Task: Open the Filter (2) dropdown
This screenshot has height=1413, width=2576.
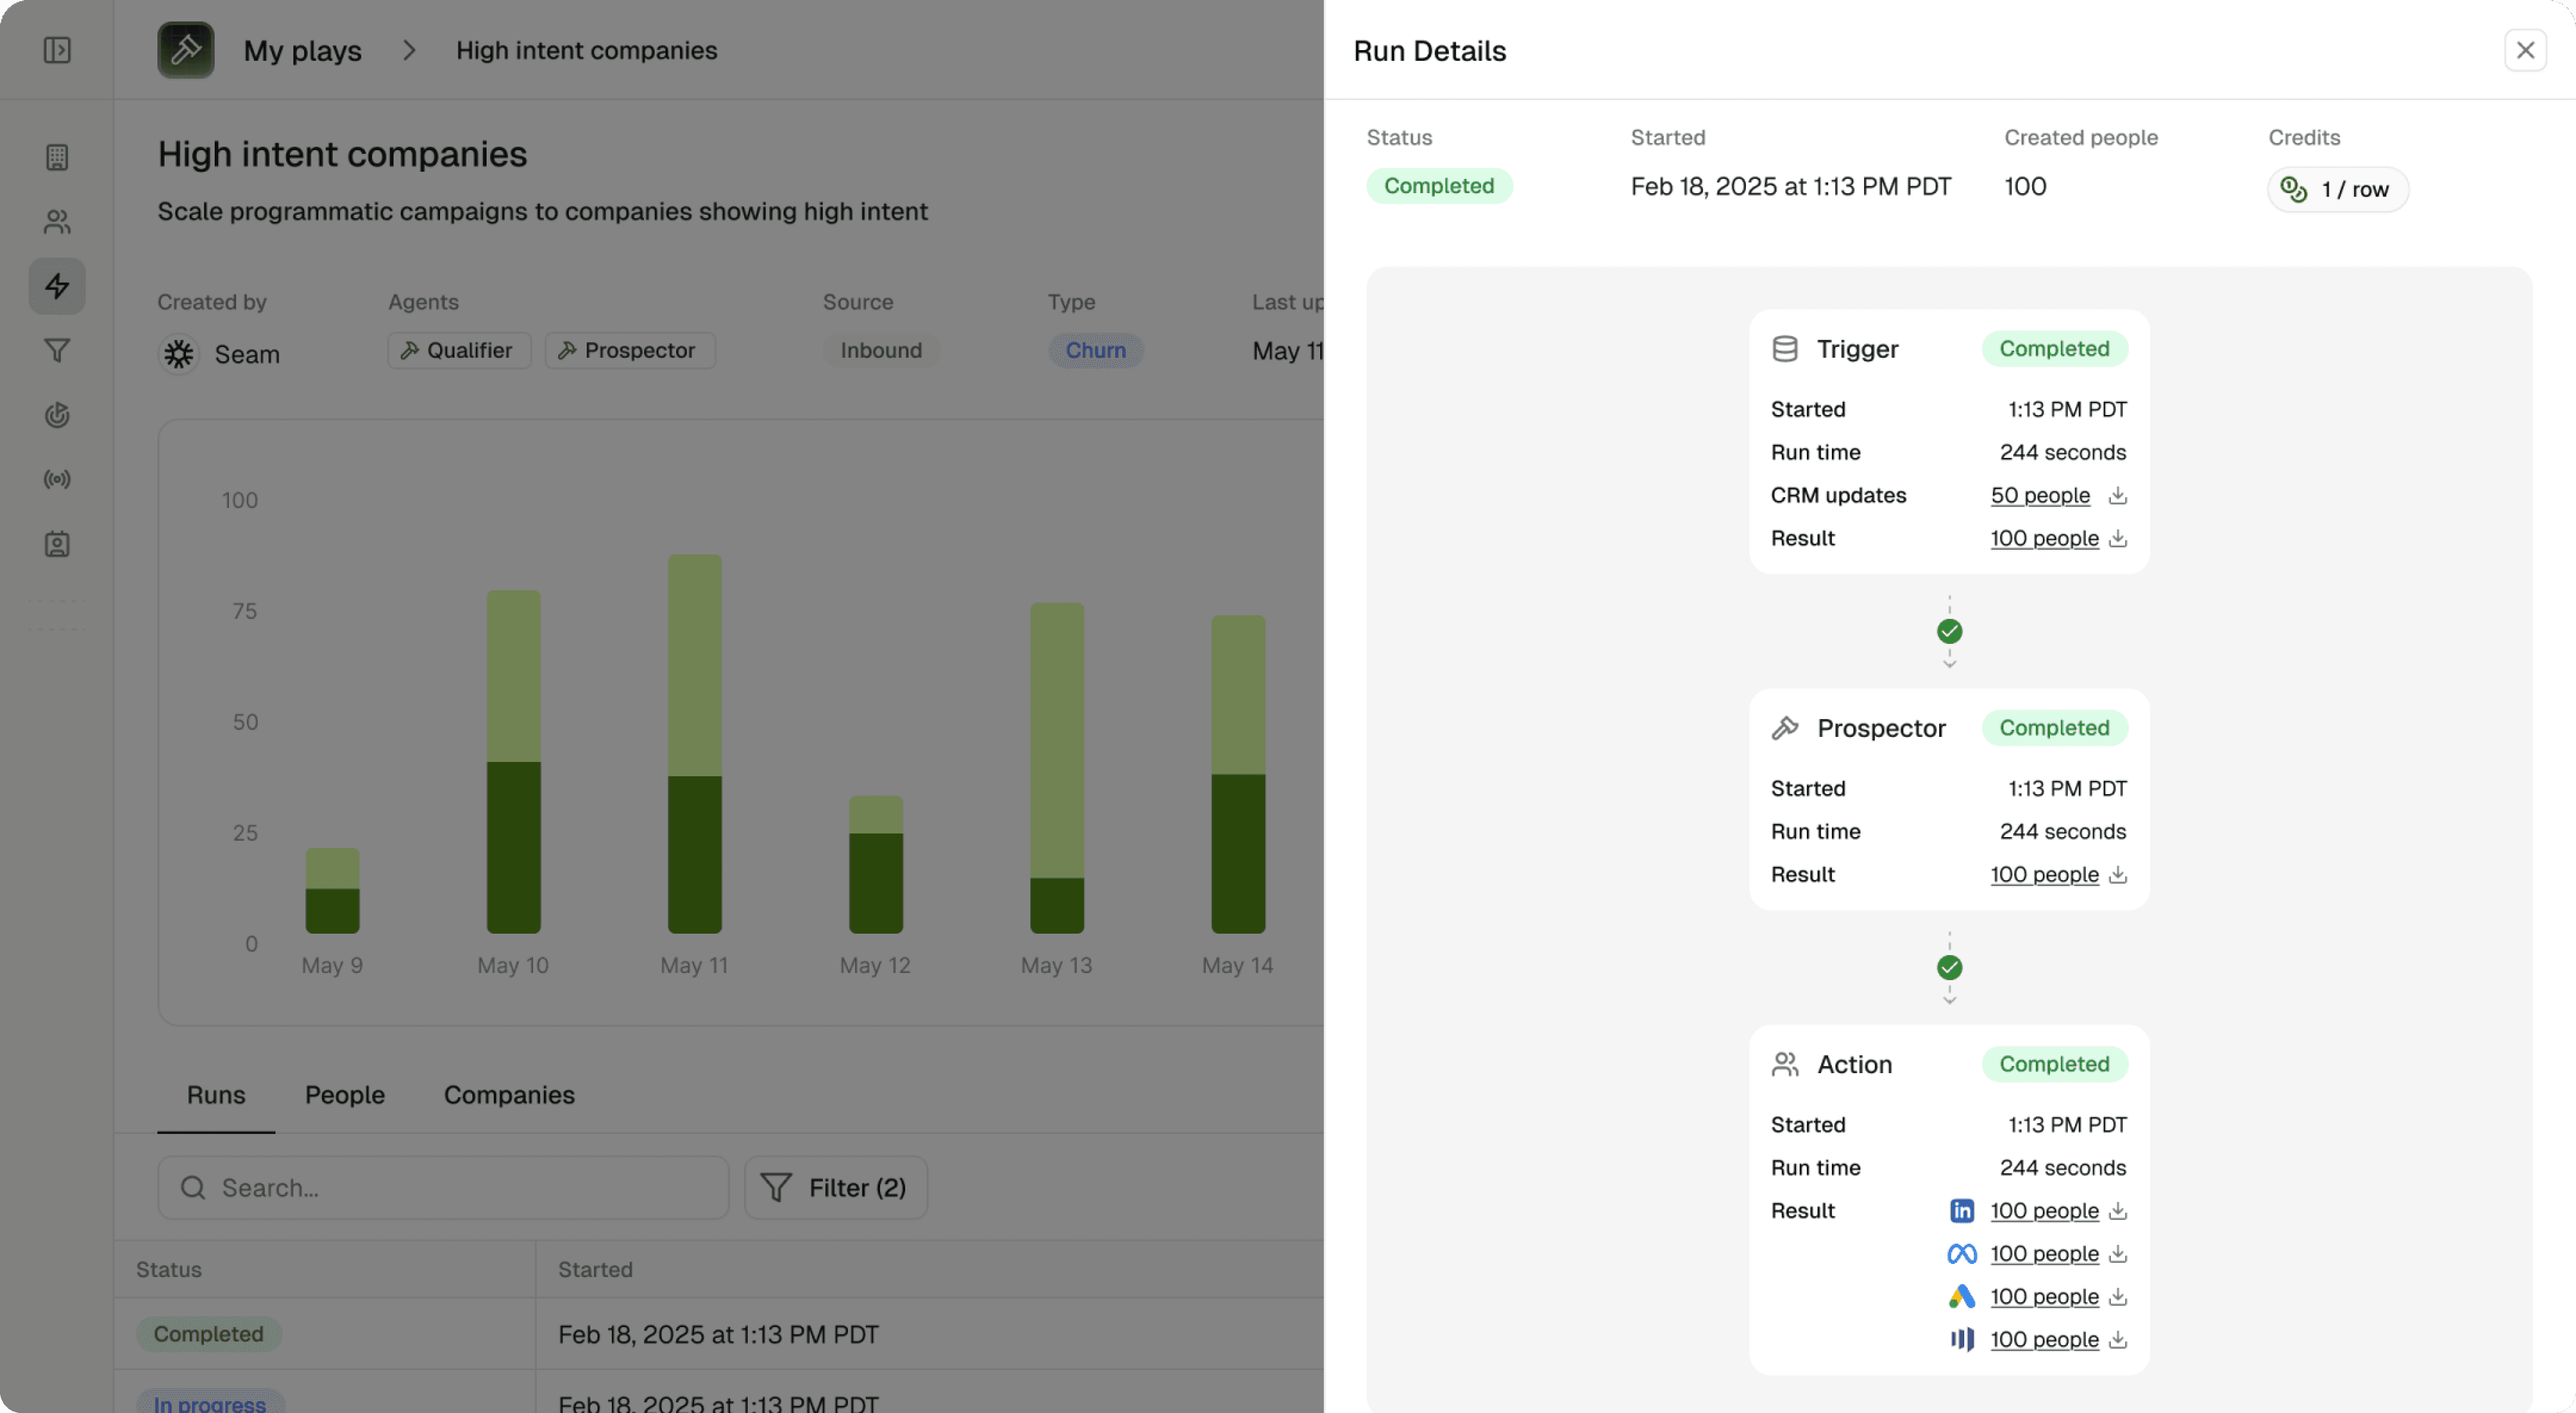Action: pos(835,1187)
